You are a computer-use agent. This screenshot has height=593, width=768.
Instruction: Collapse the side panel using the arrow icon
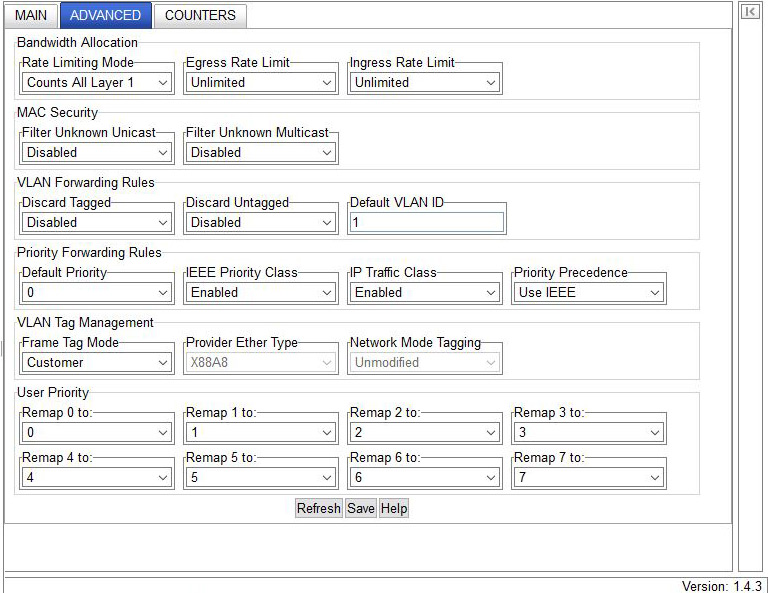(750, 11)
